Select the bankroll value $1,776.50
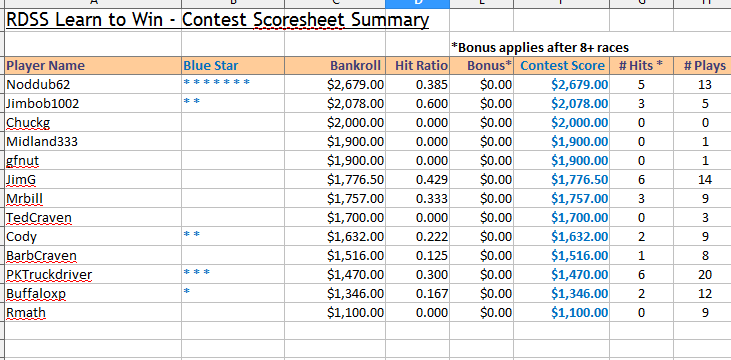Image resolution: width=731 pixels, height=360 pixels. (x=335, y=180)
